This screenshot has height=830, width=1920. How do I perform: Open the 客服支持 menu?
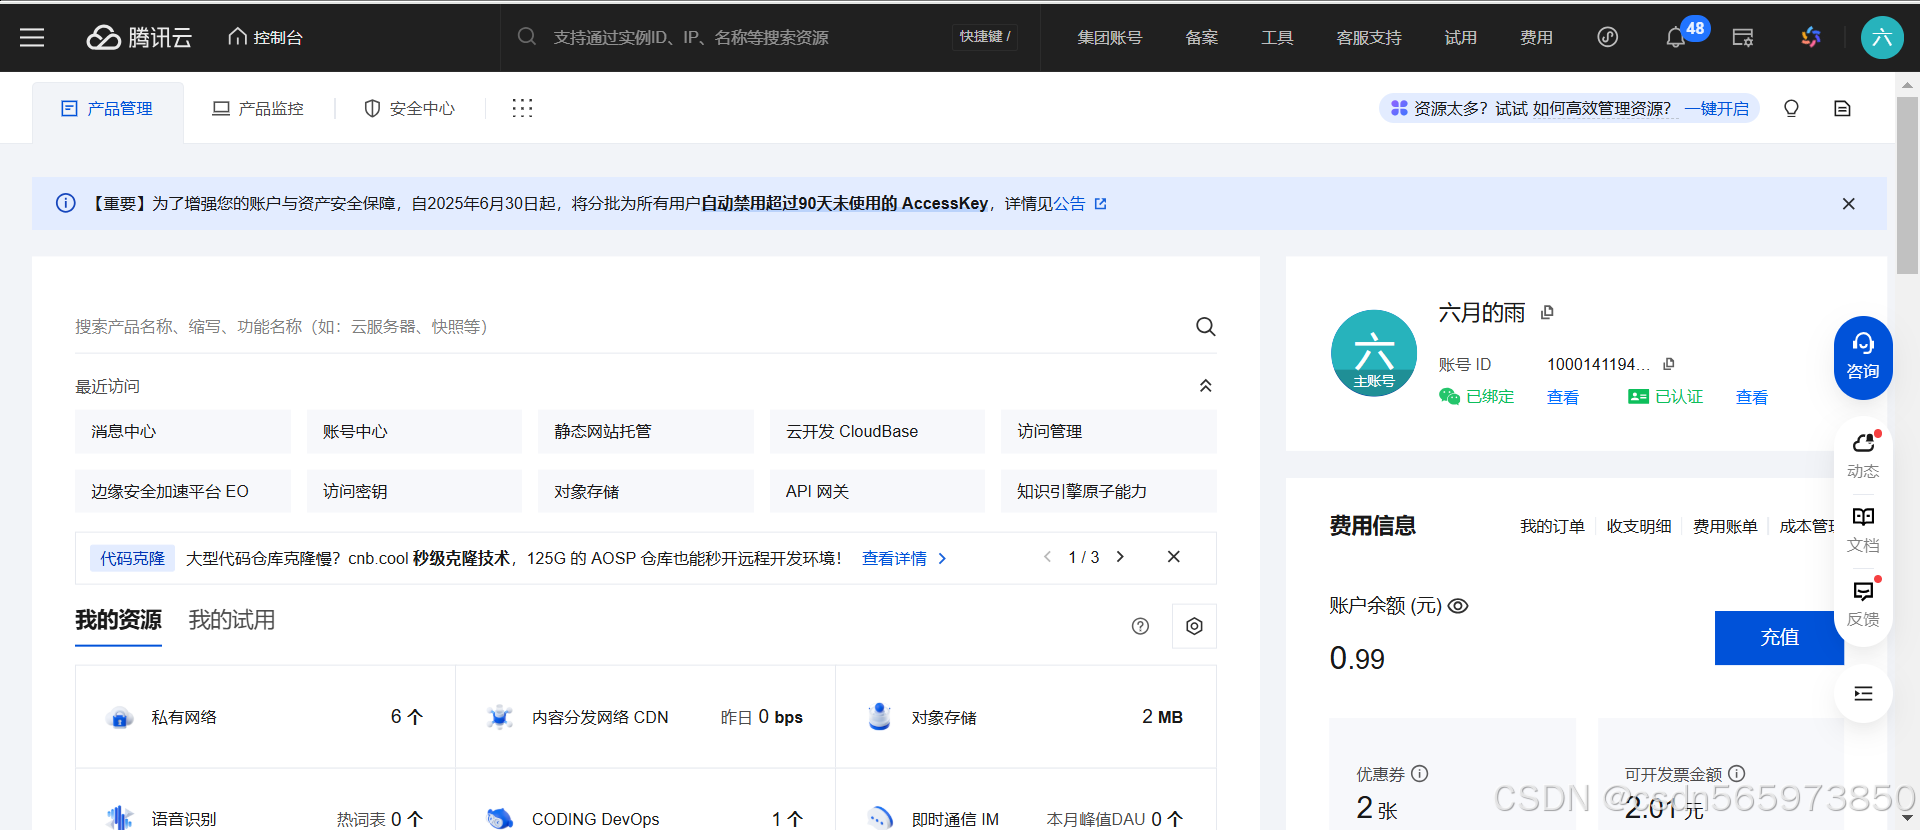pos(1369,37)
